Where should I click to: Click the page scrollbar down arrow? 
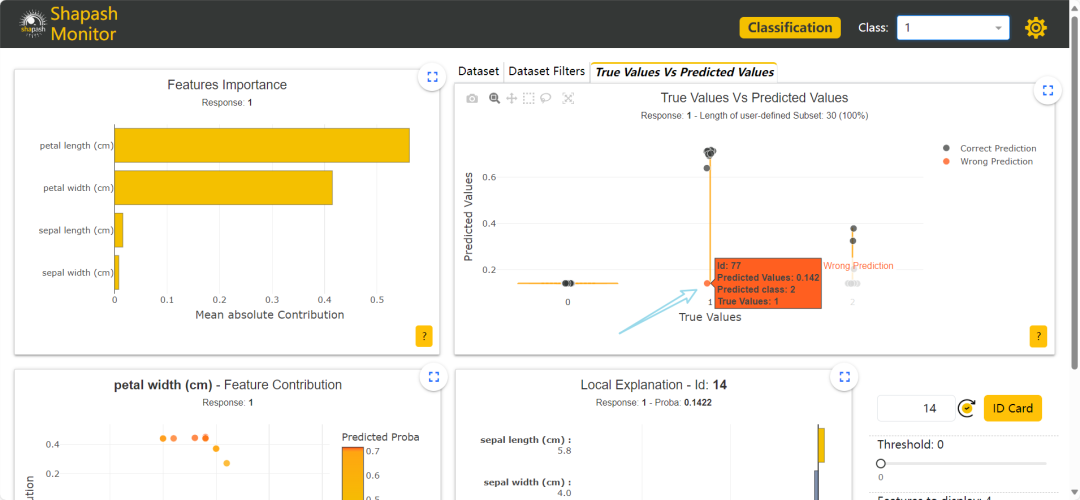coord(1074,493)
